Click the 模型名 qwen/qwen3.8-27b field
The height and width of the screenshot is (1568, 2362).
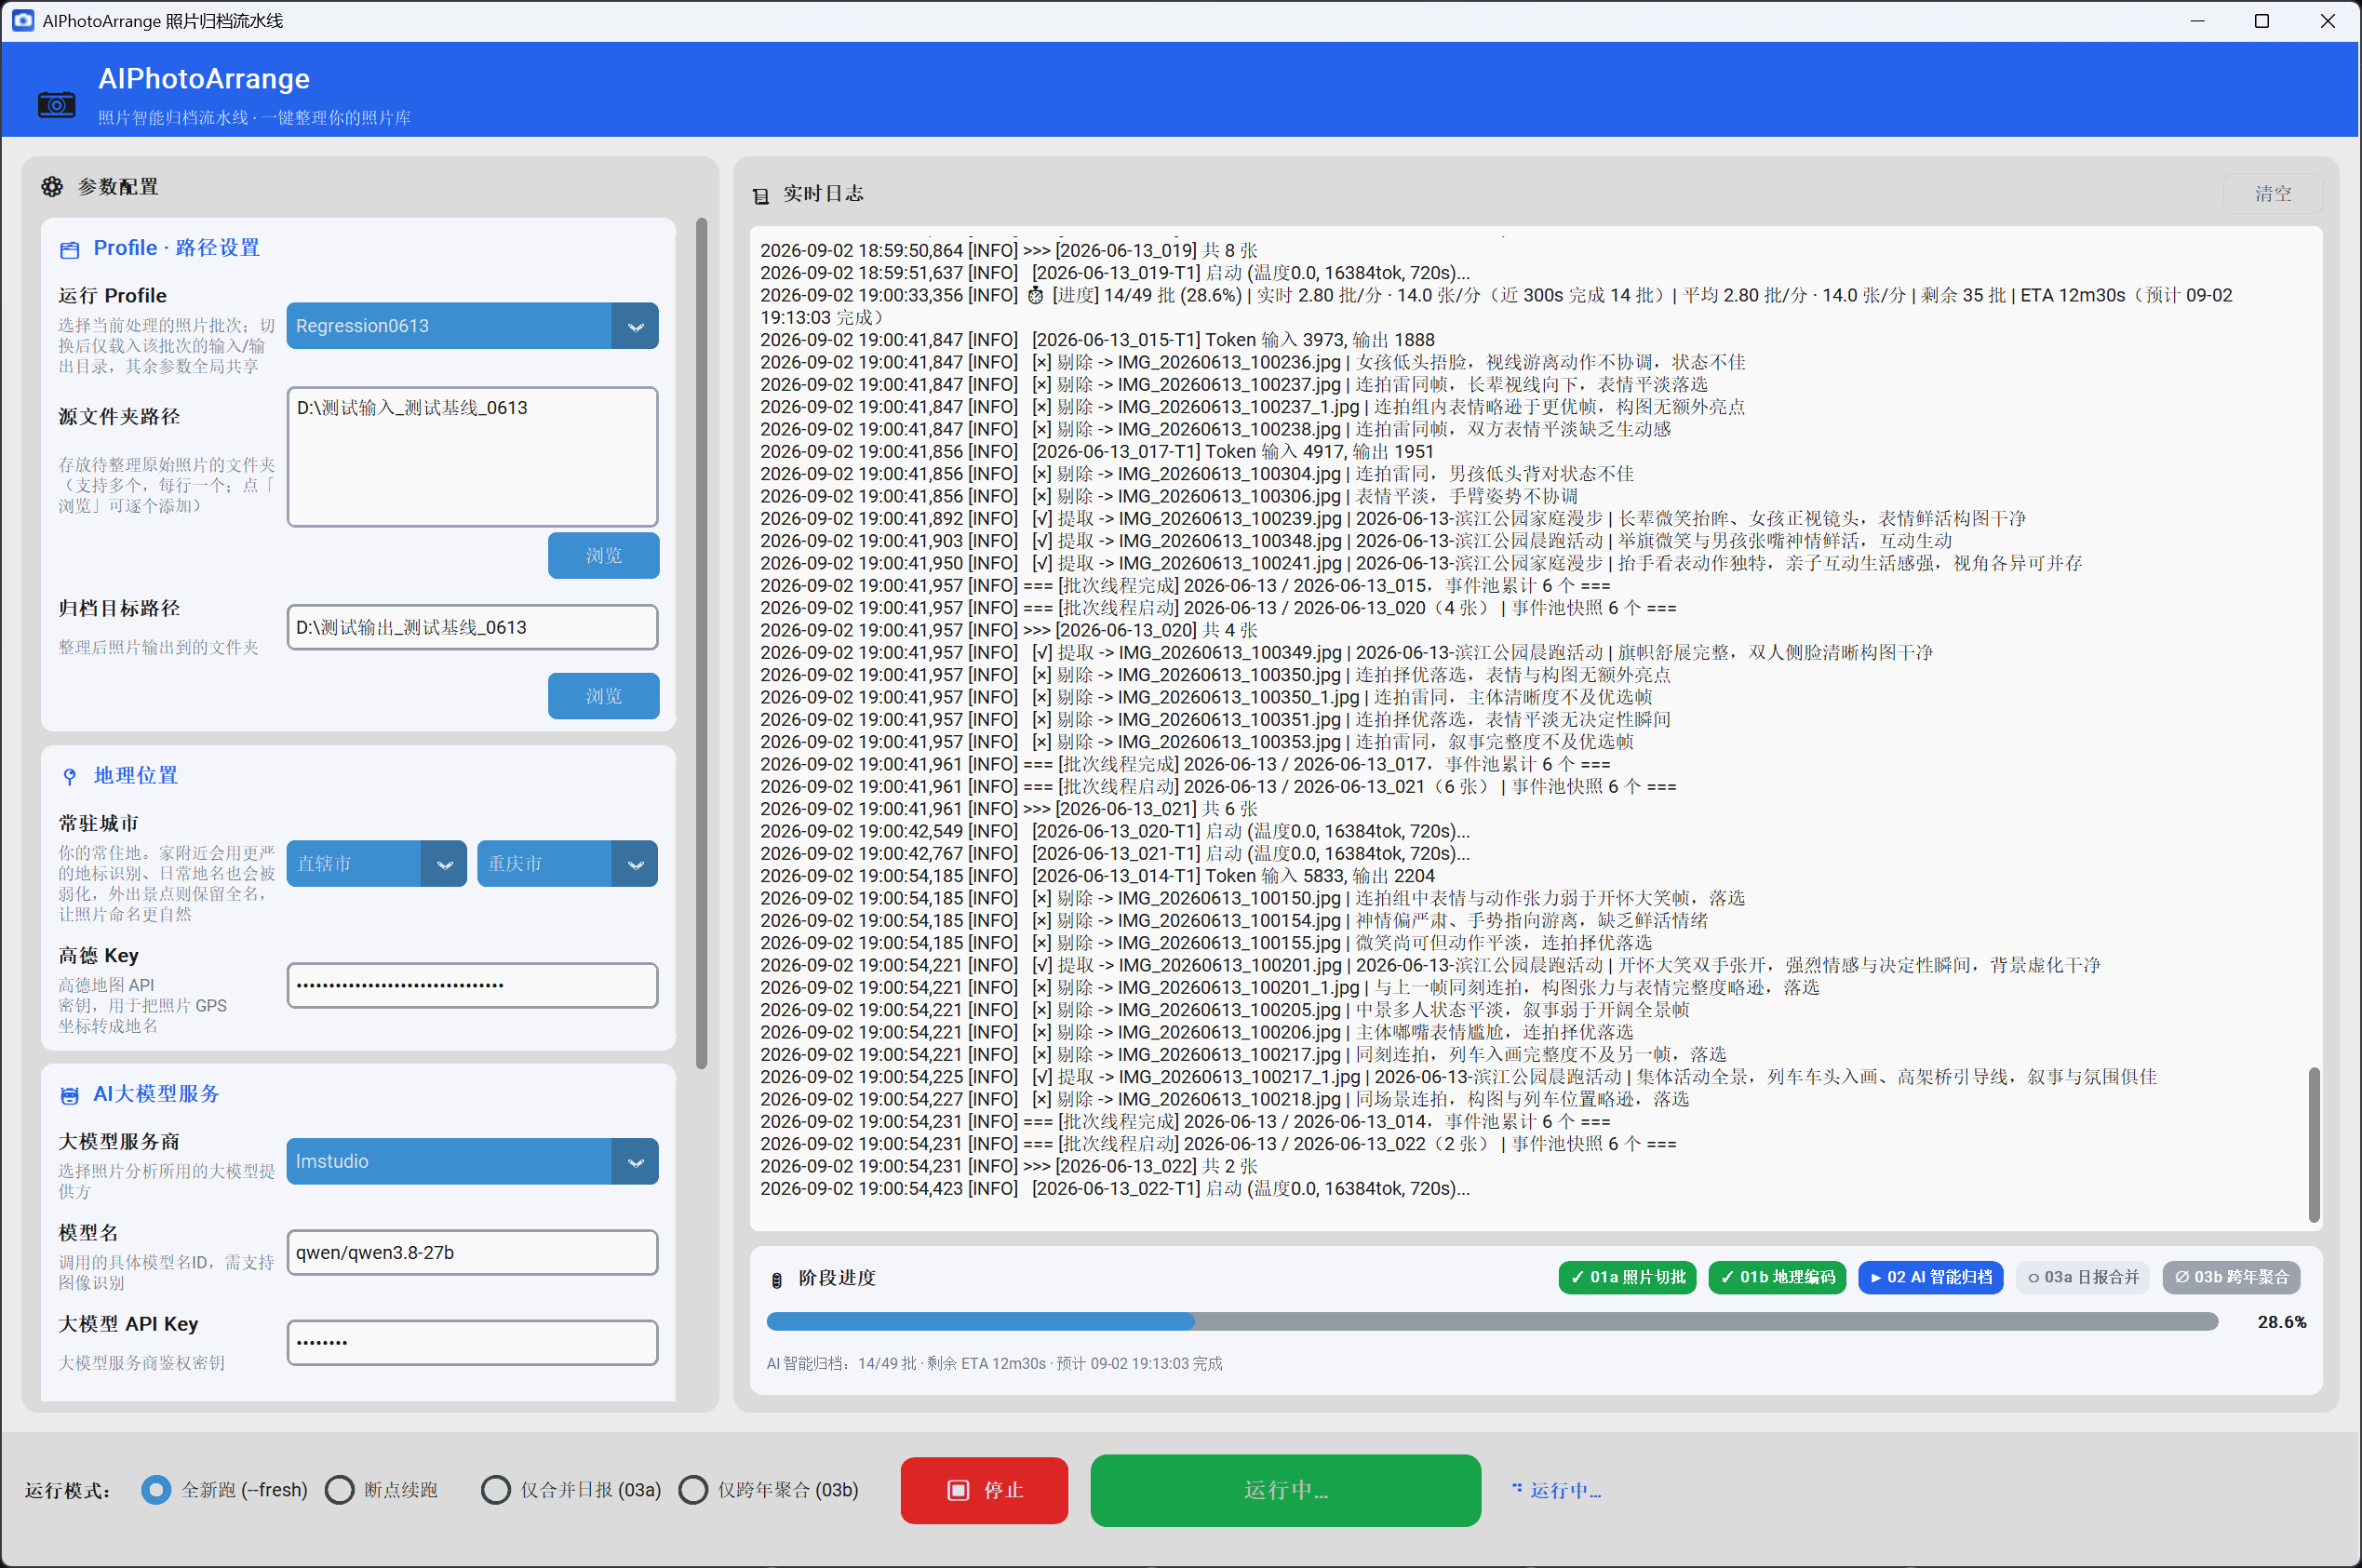tap(472, 1253)
